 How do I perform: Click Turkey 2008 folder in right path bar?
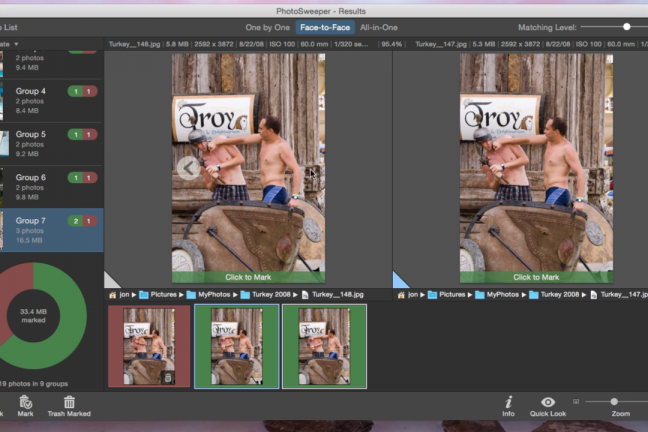click(555, 295)
